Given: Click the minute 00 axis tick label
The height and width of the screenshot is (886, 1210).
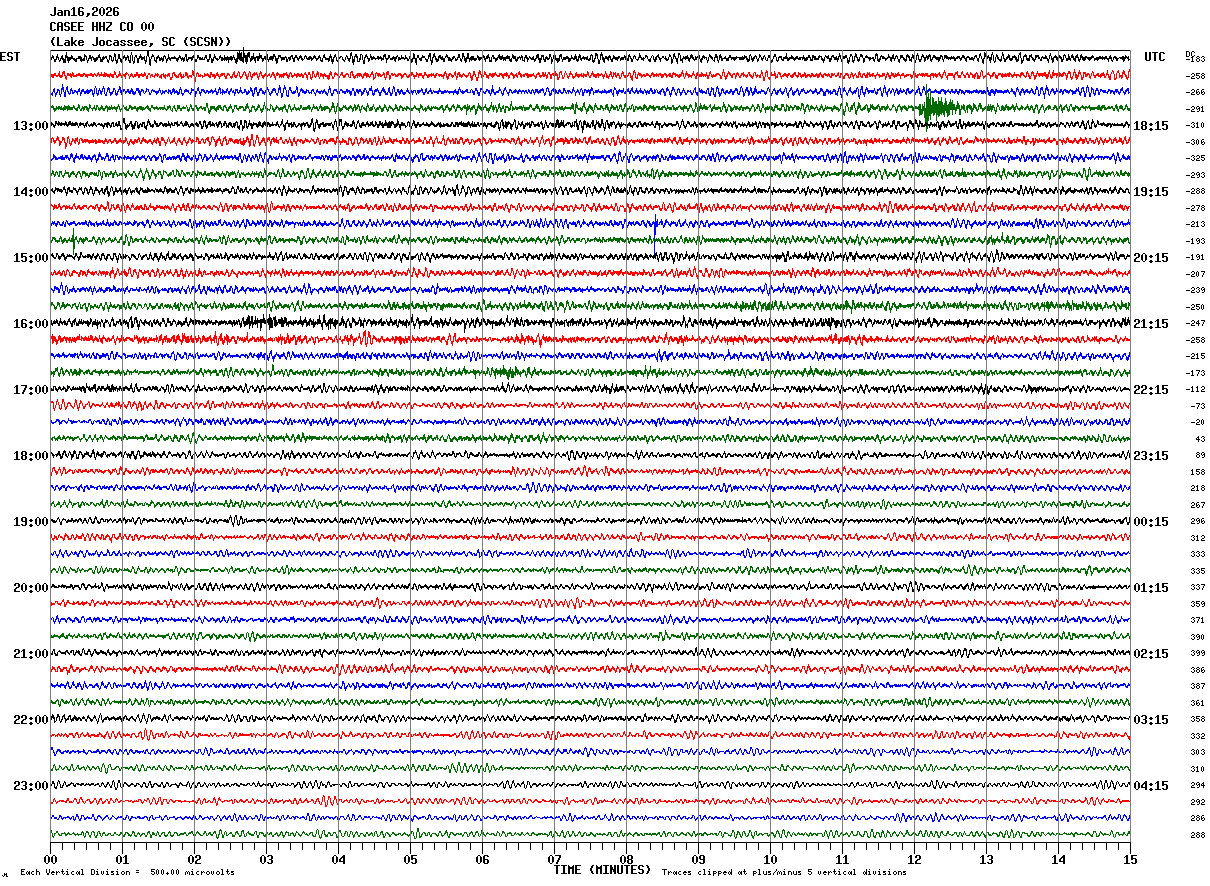Looking at the screenshot, I should click(x=50, y=860).
